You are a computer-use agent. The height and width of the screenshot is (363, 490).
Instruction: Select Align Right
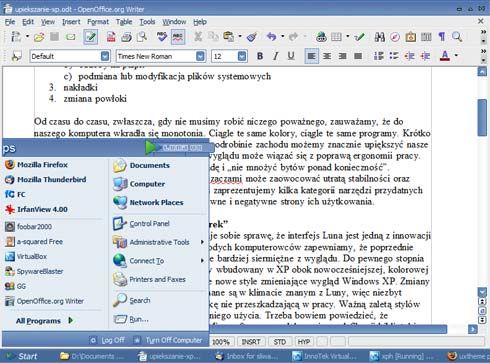[342, 56]
